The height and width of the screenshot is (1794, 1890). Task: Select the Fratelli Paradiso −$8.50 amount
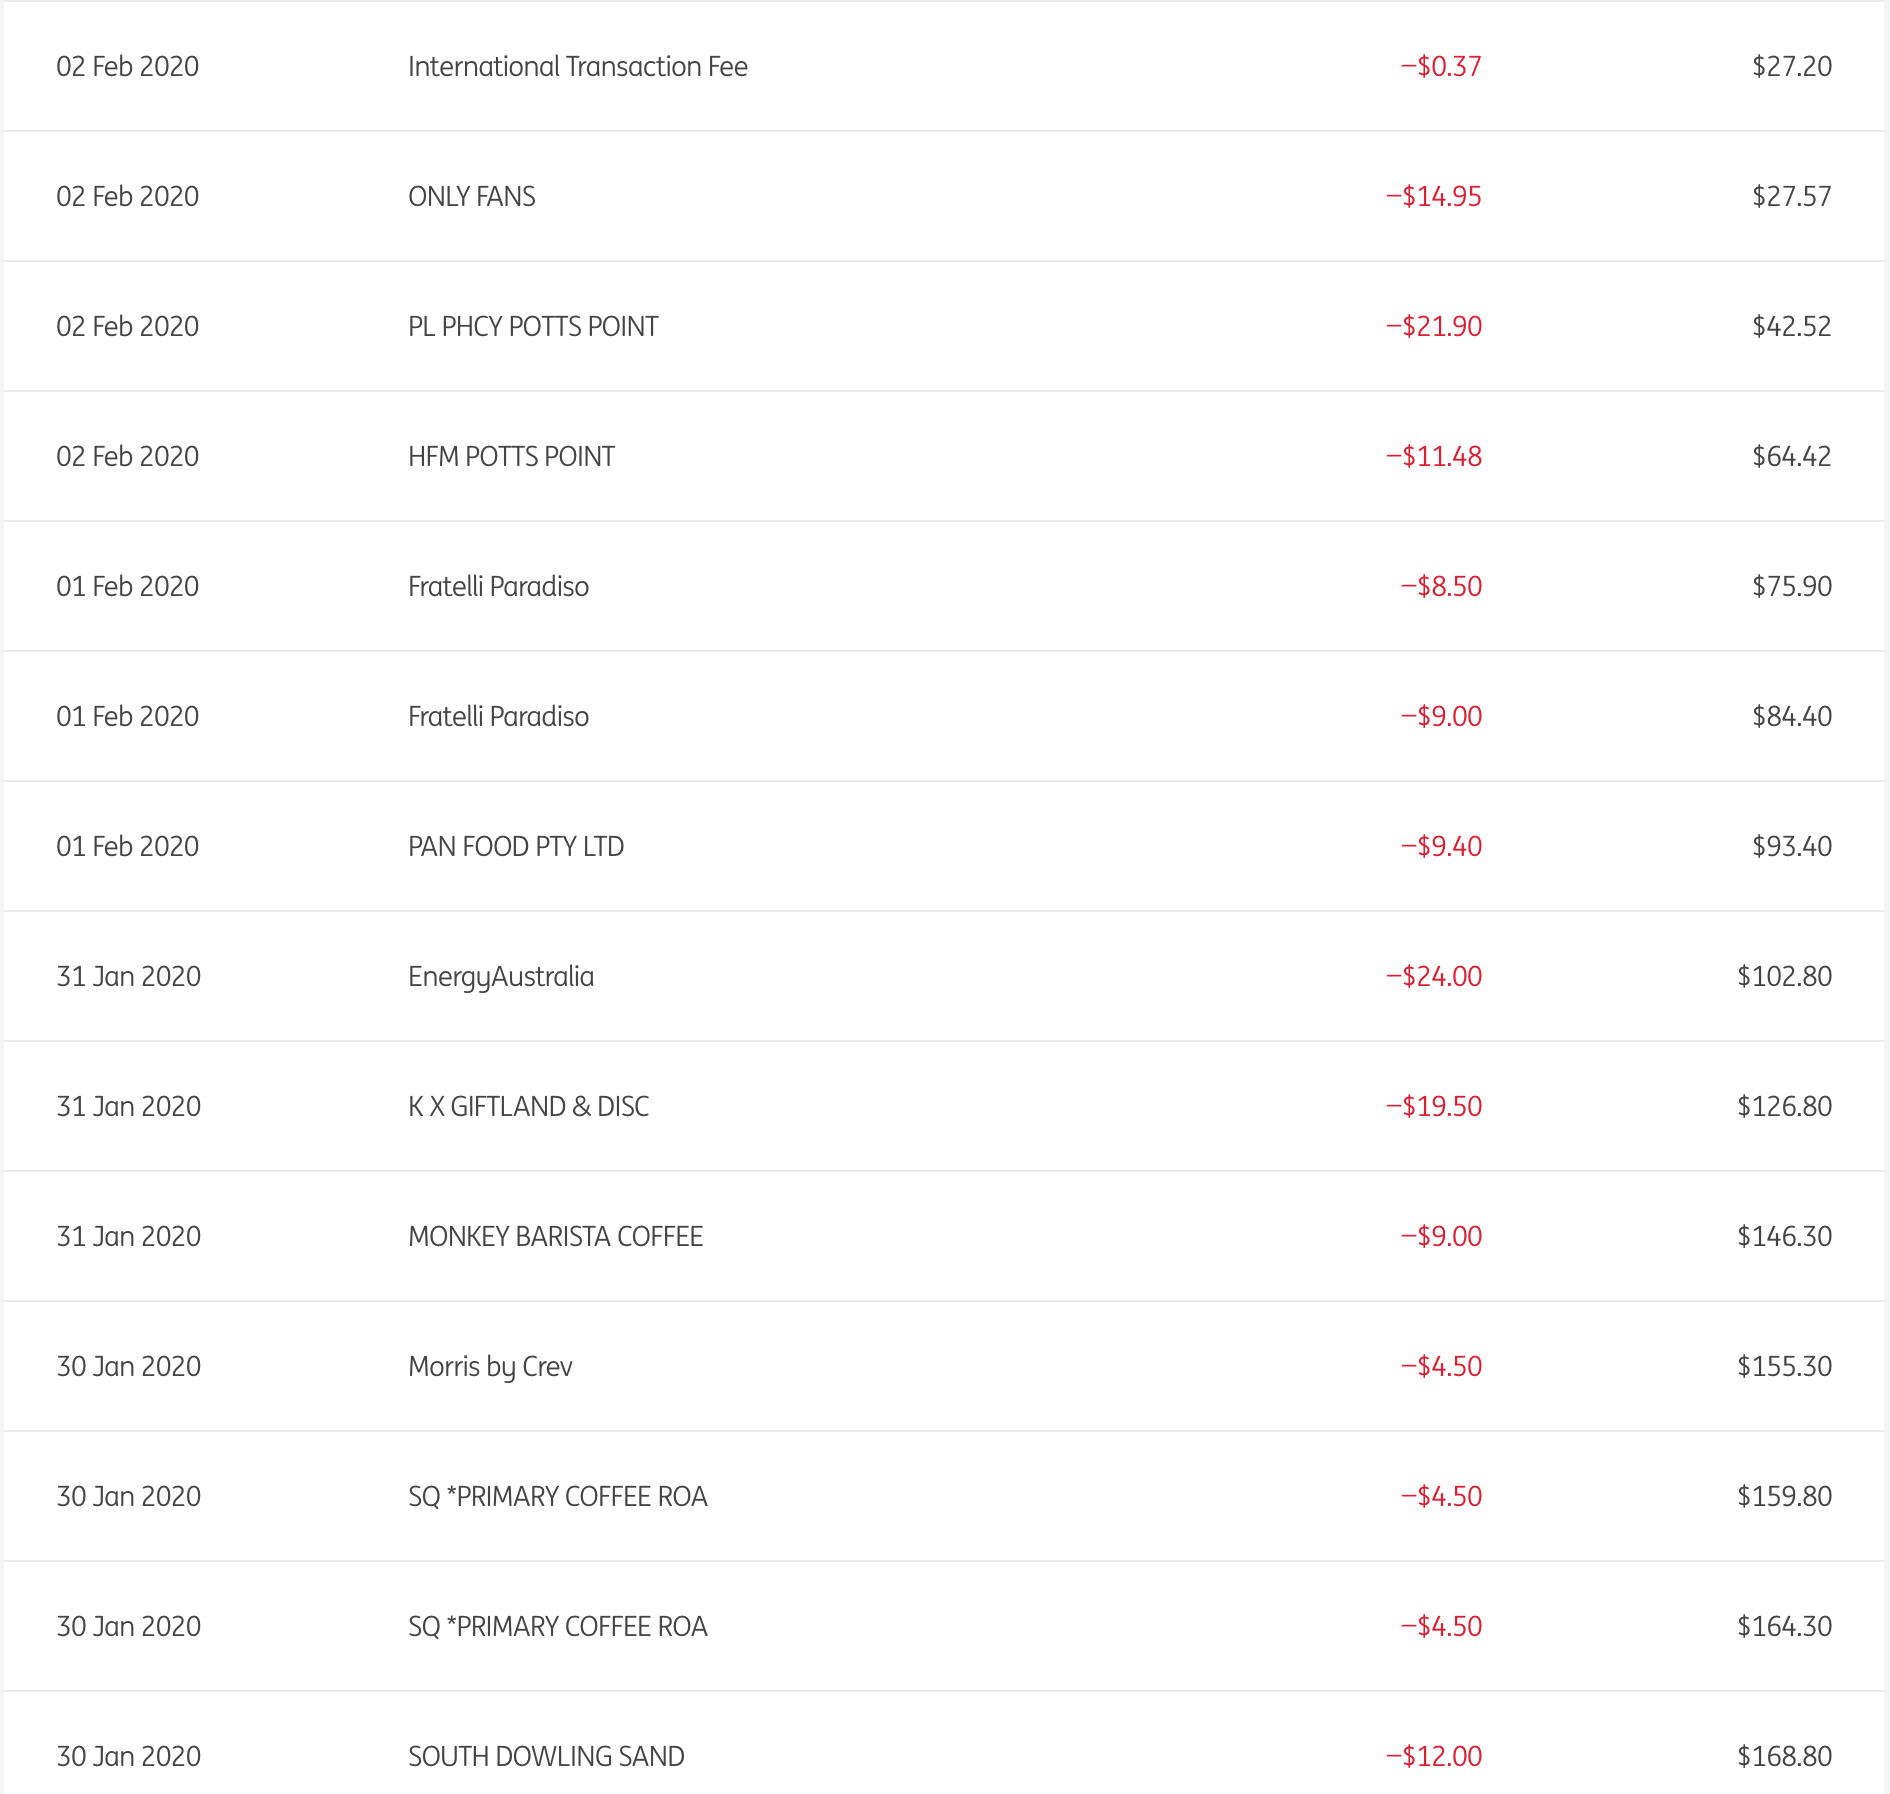[x=1441, y=587]
